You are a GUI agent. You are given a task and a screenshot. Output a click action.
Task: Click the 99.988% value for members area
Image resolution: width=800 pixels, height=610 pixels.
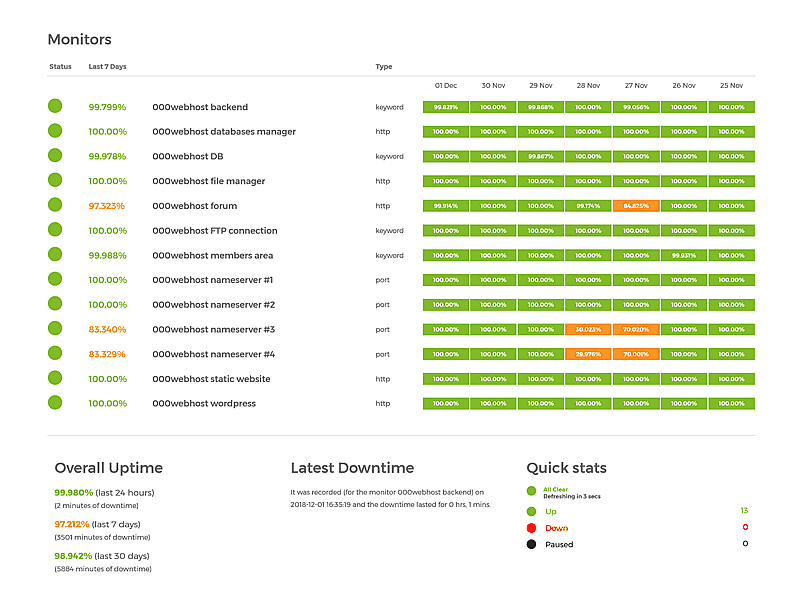(x=107, y=256)
